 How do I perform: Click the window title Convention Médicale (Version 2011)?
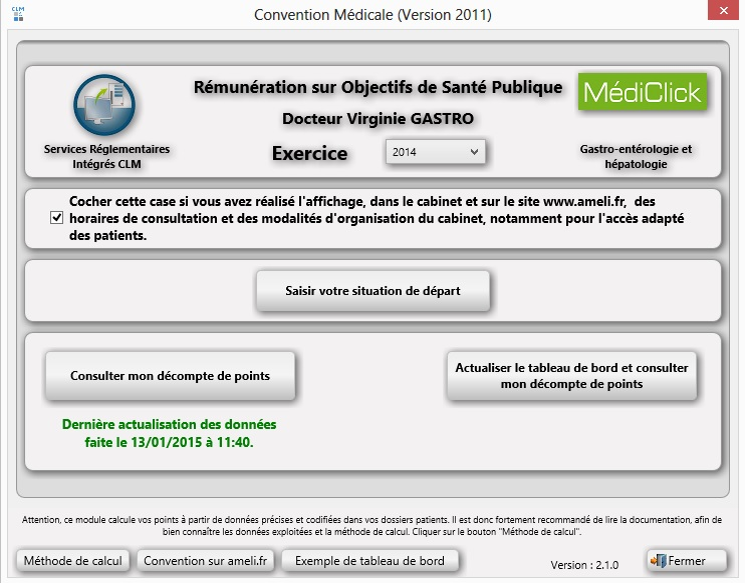click(x=372, y=15)
